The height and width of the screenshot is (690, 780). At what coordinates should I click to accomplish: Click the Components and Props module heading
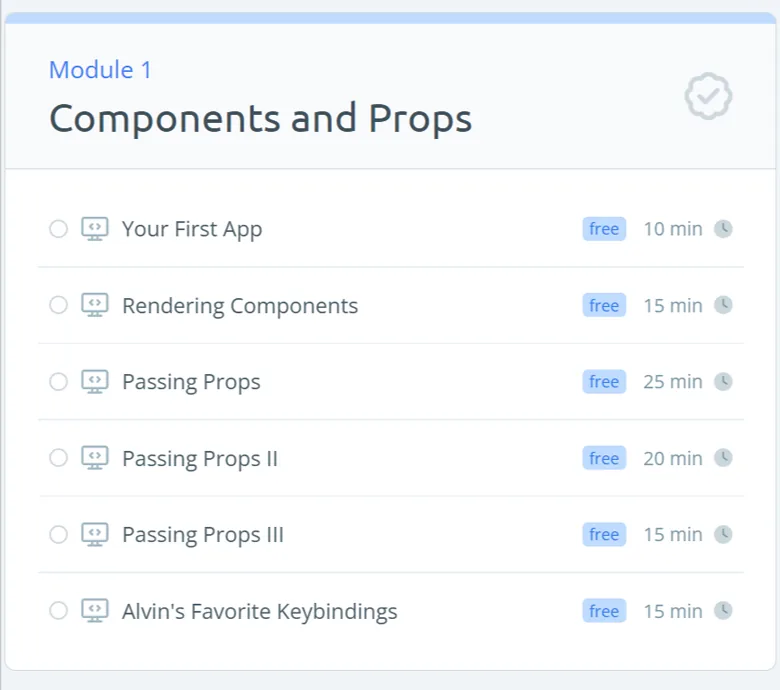pos(260,118)
